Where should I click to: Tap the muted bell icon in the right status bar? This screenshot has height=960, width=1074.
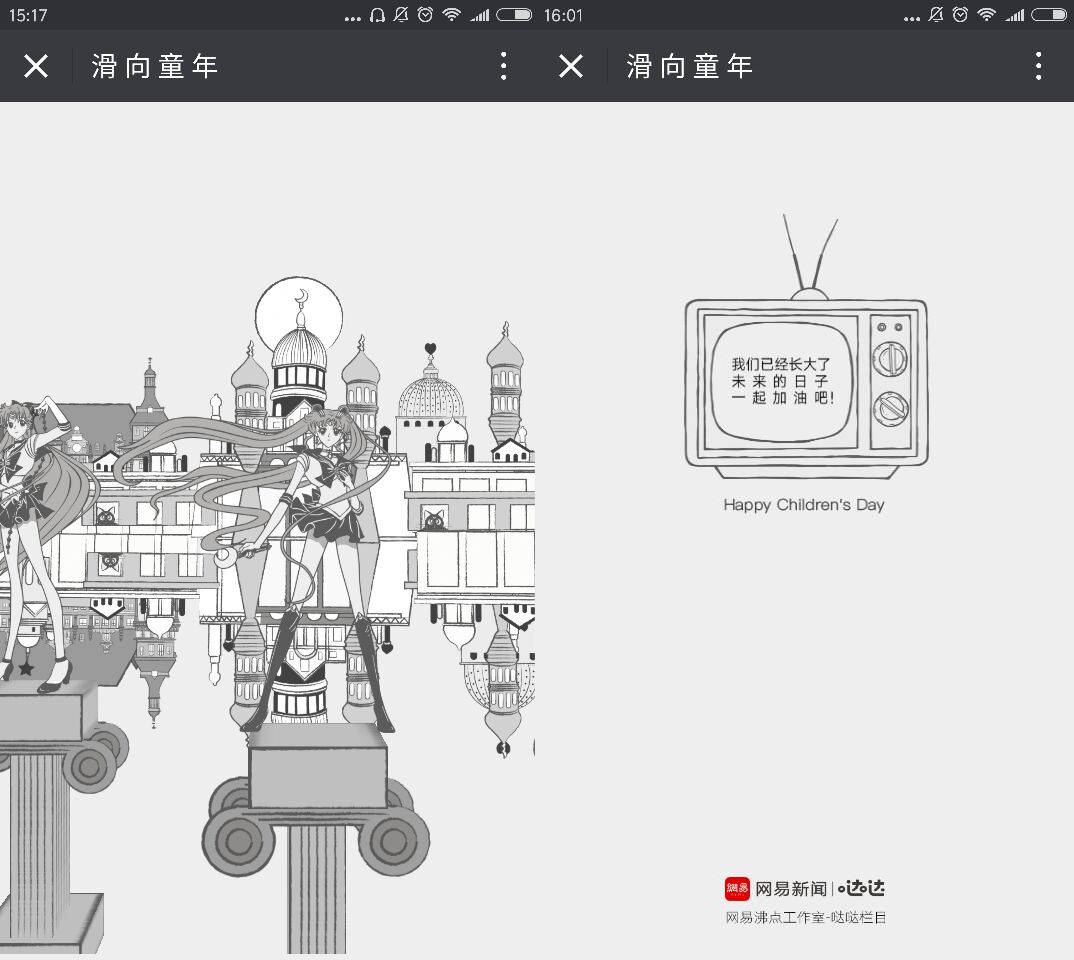(x=936, y=14)
